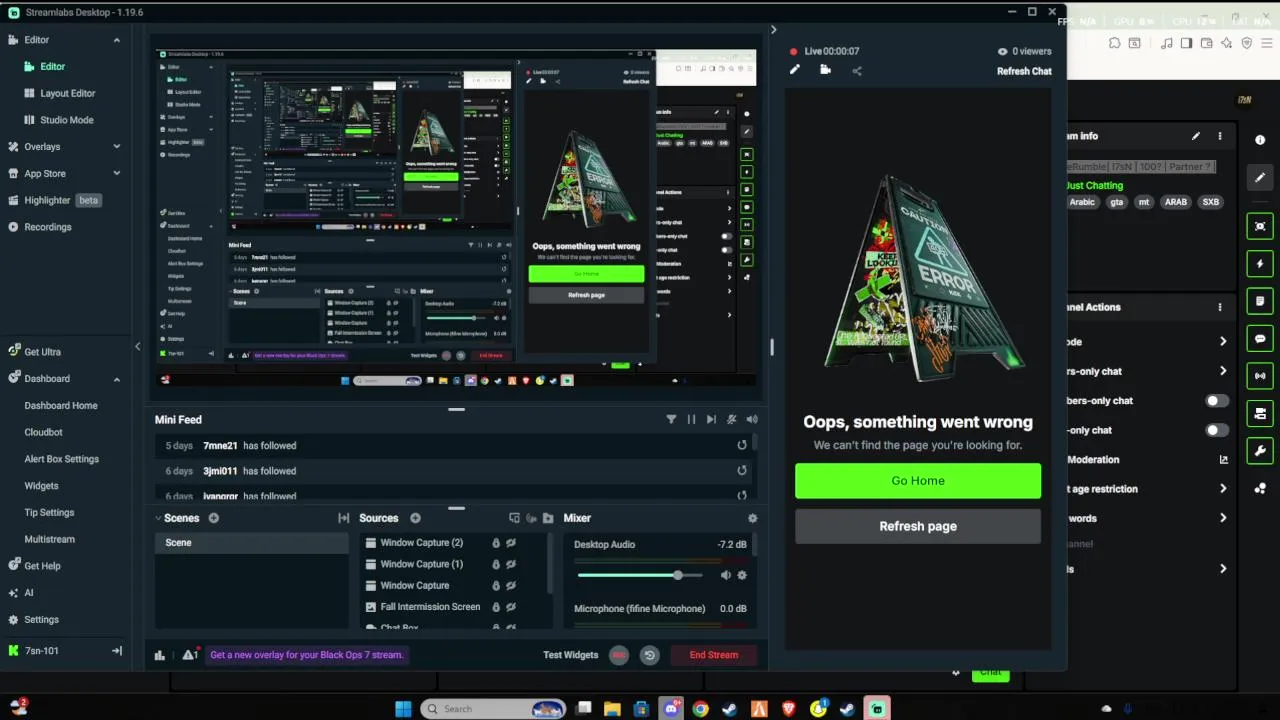Open Studio Mode in the sidebar

click(67, 120)
